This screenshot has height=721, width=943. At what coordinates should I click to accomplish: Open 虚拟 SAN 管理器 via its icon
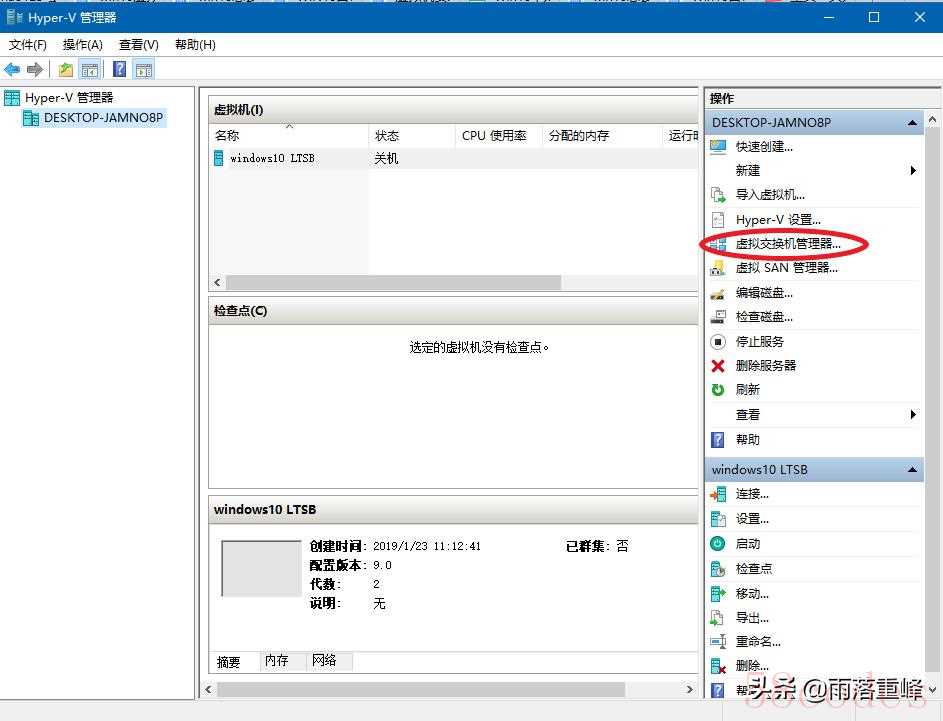click(x=718, y=268)
